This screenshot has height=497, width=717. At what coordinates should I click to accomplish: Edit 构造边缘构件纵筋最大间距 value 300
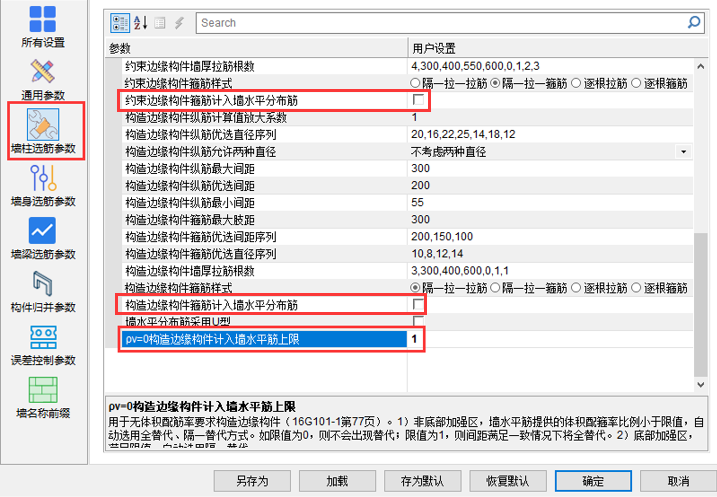550,168
